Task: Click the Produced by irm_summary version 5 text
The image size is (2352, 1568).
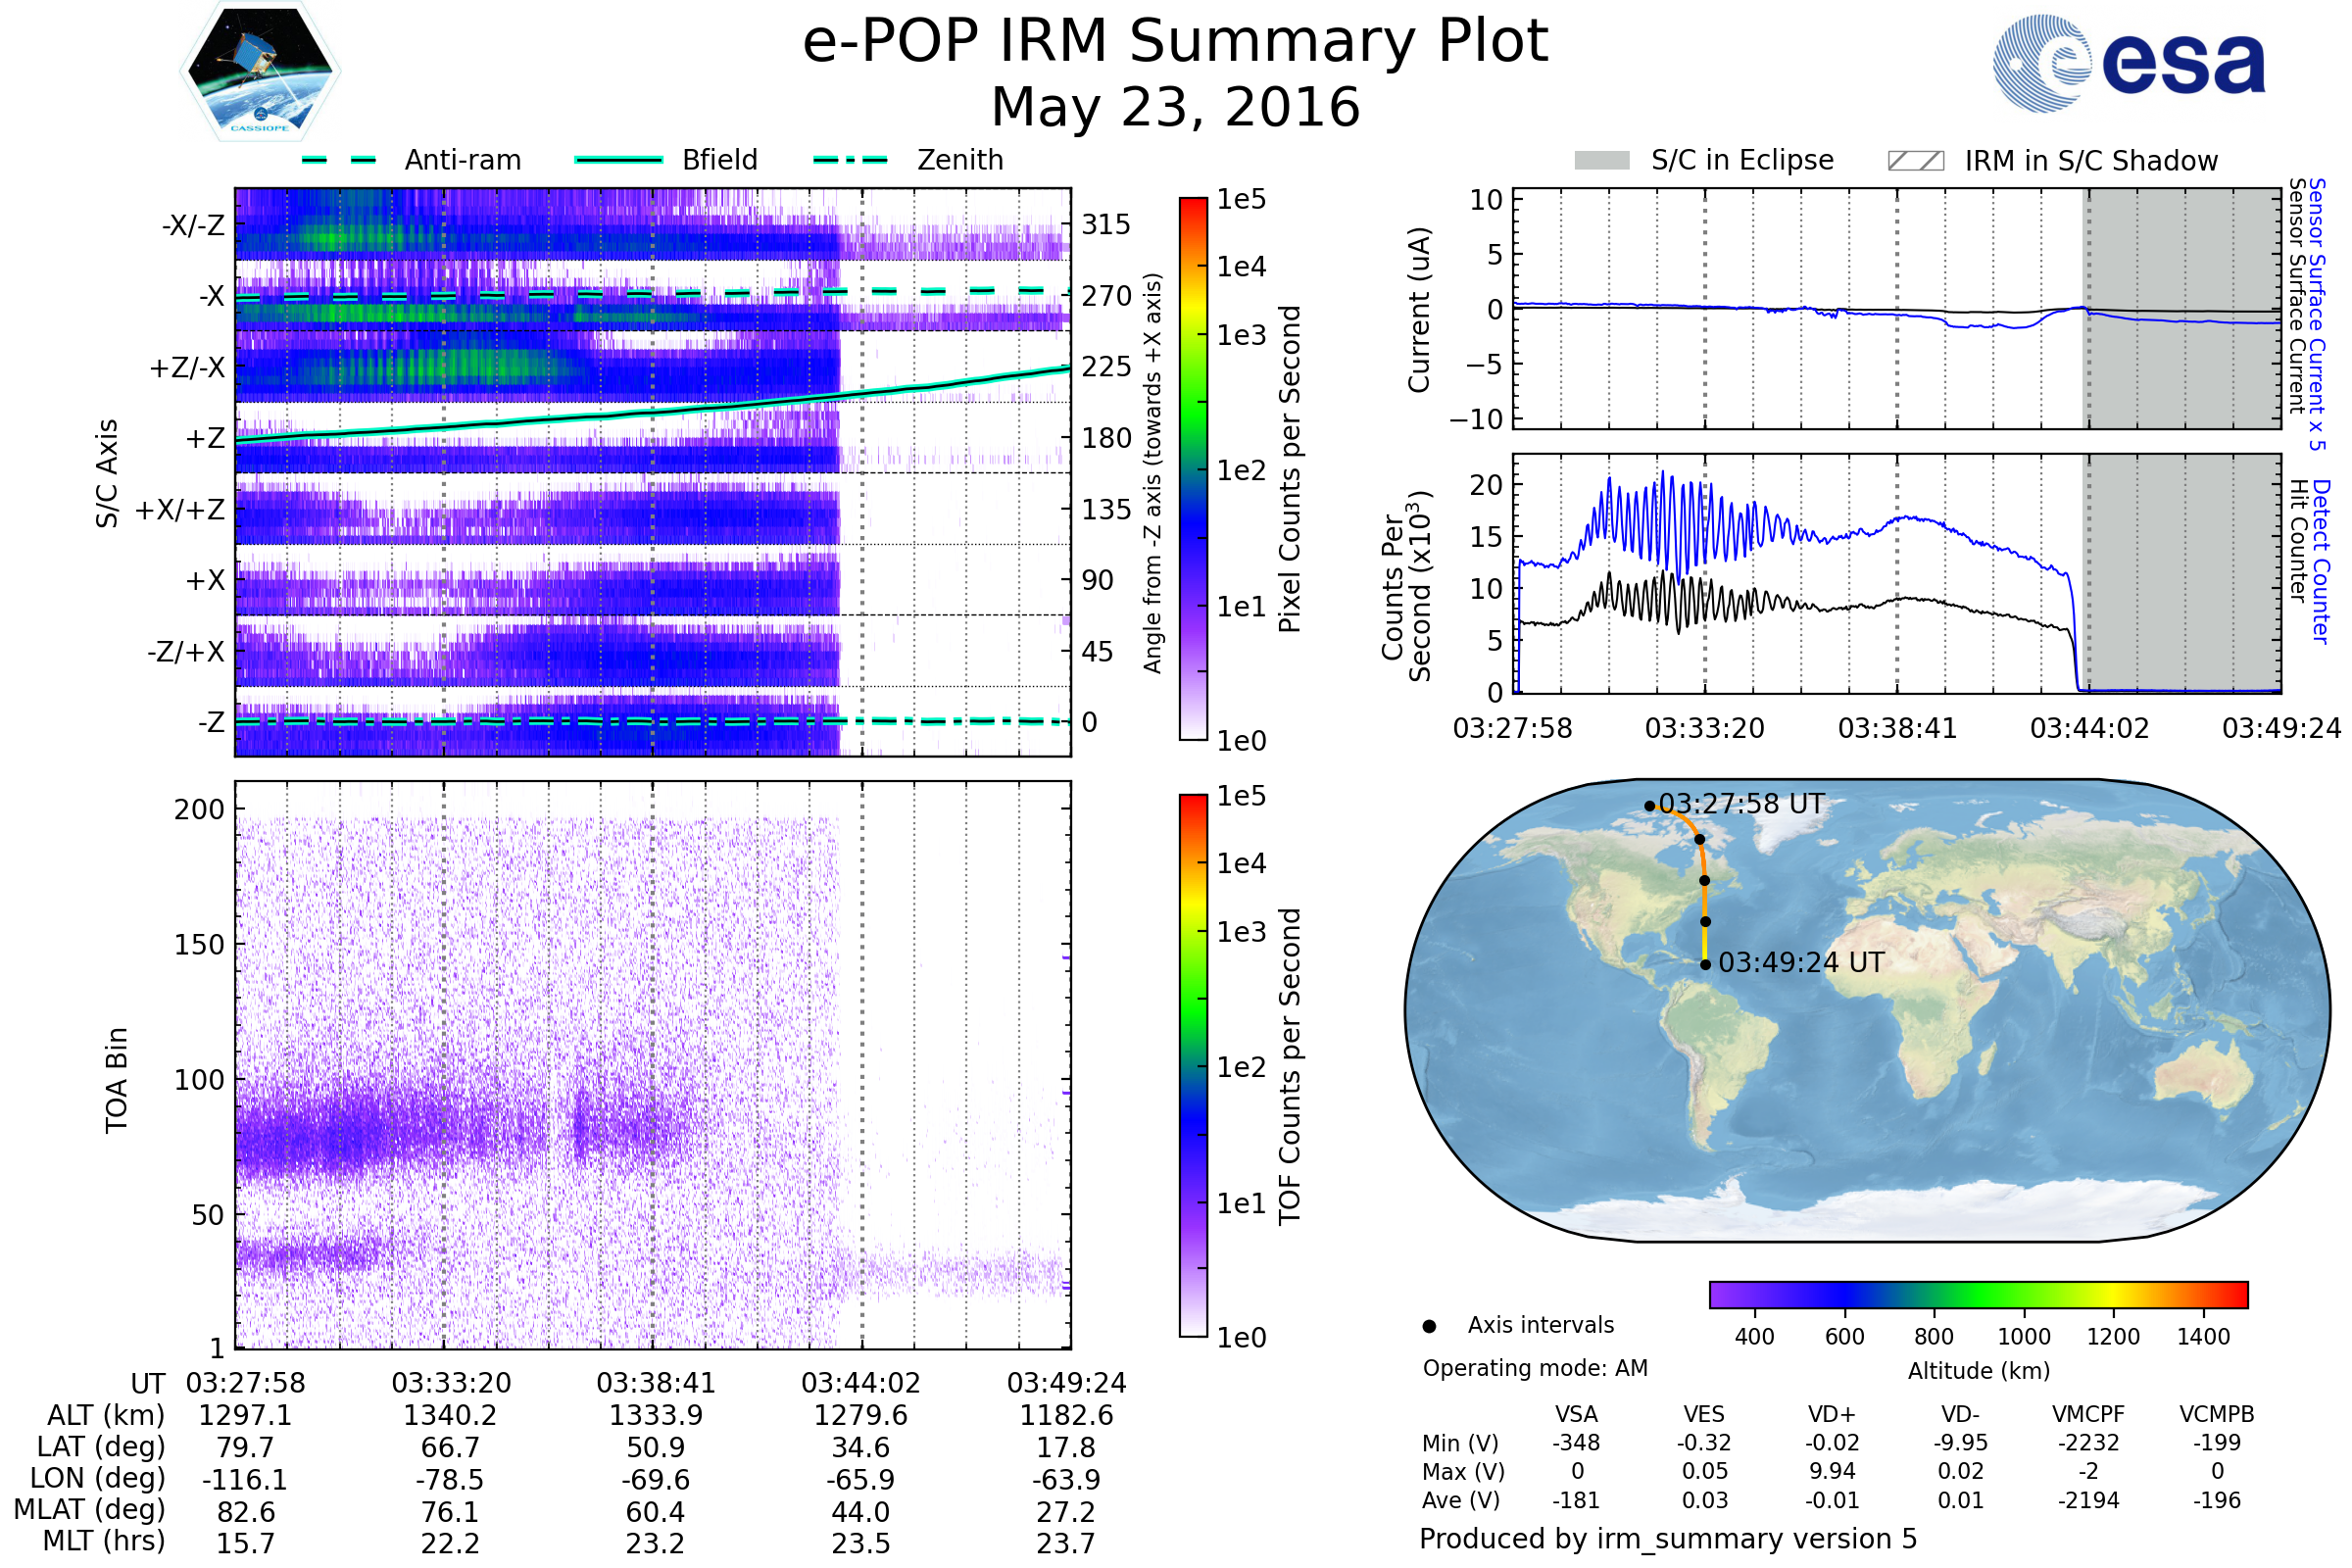Action: [1668, 1539]
